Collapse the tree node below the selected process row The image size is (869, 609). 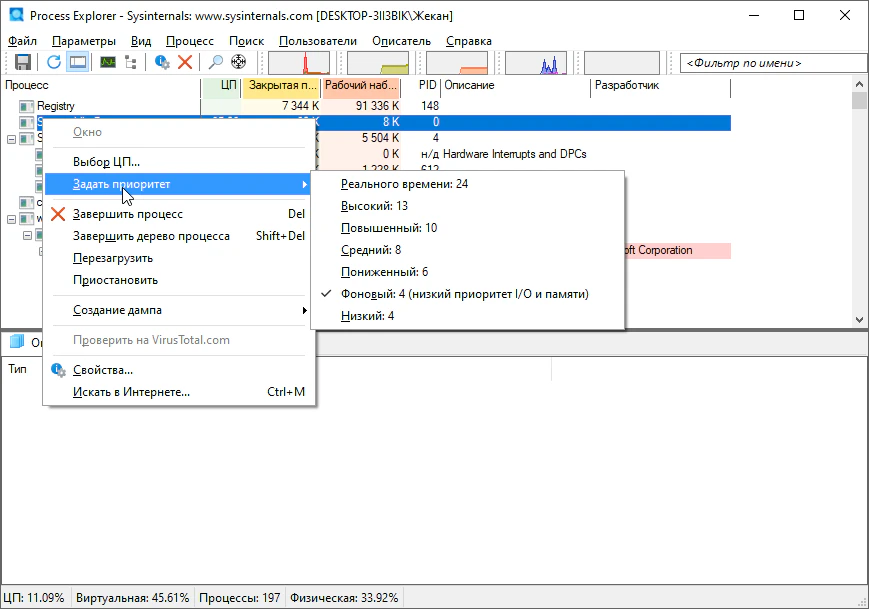[x=11, y=139]
